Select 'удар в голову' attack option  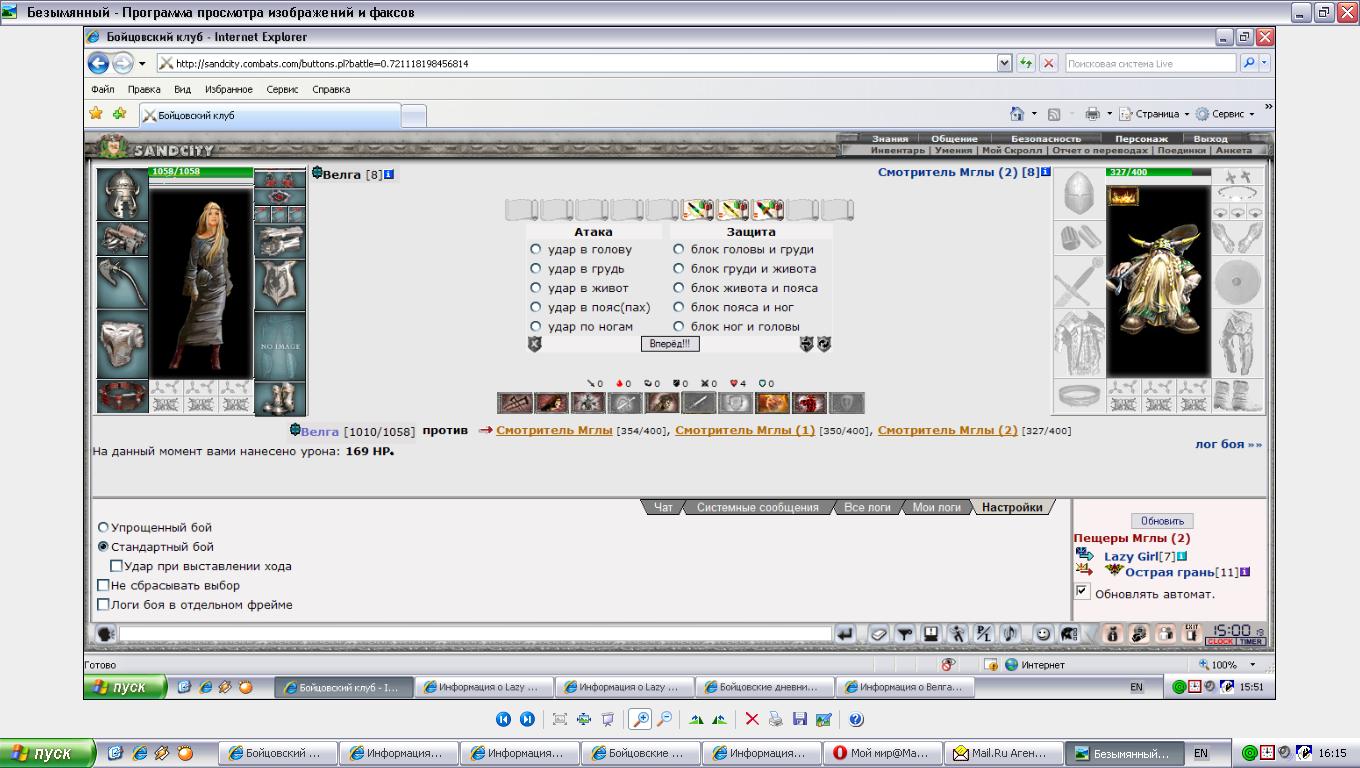pyautogui.click(x=536, y=250)
